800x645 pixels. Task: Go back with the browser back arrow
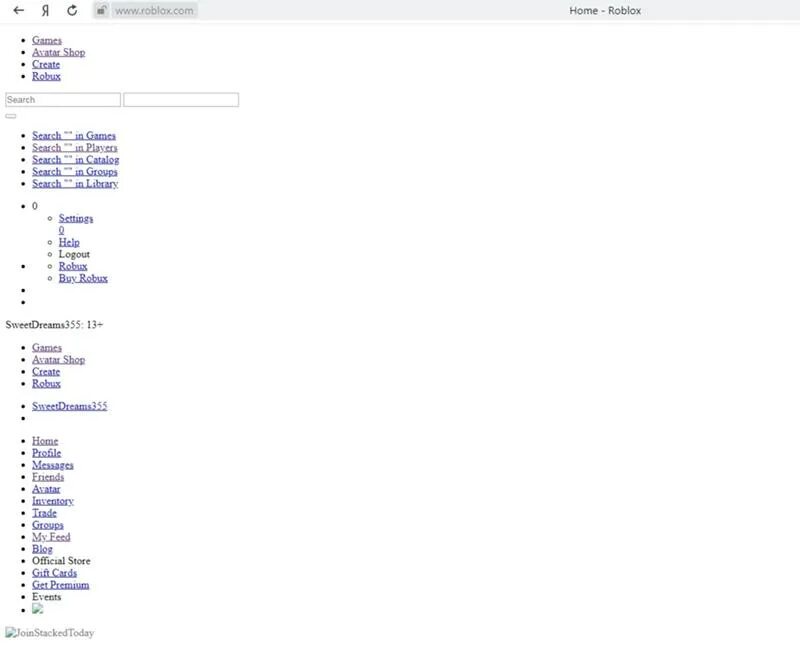(18, 10)
